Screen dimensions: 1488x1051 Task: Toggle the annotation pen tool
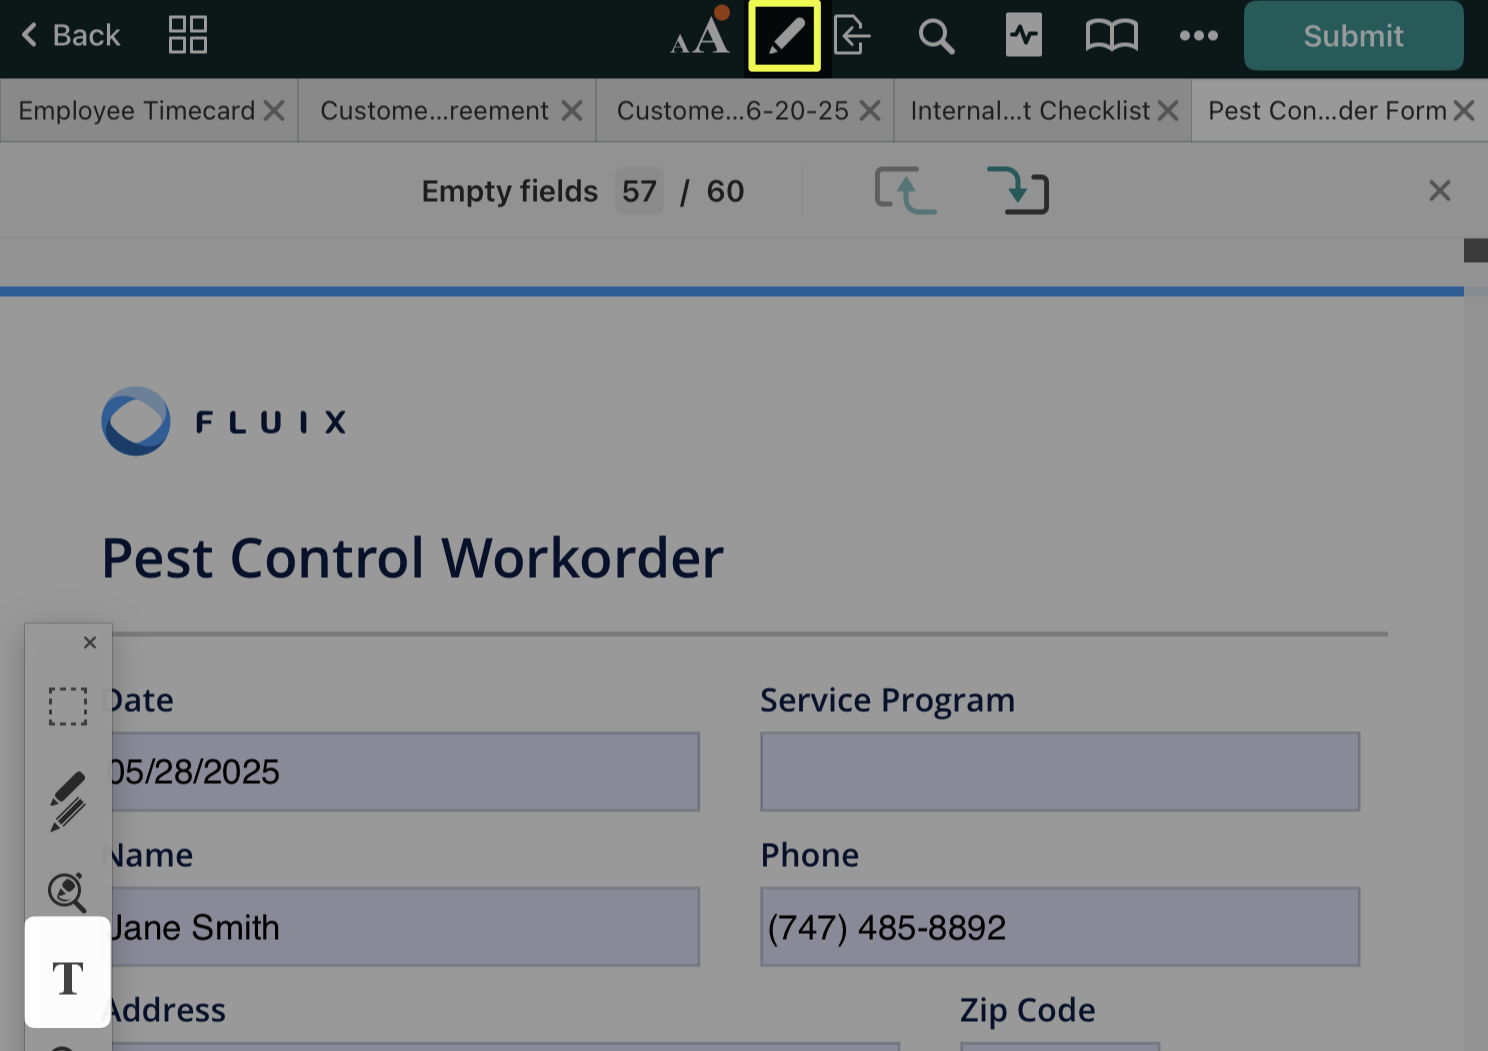coord(784,36)
